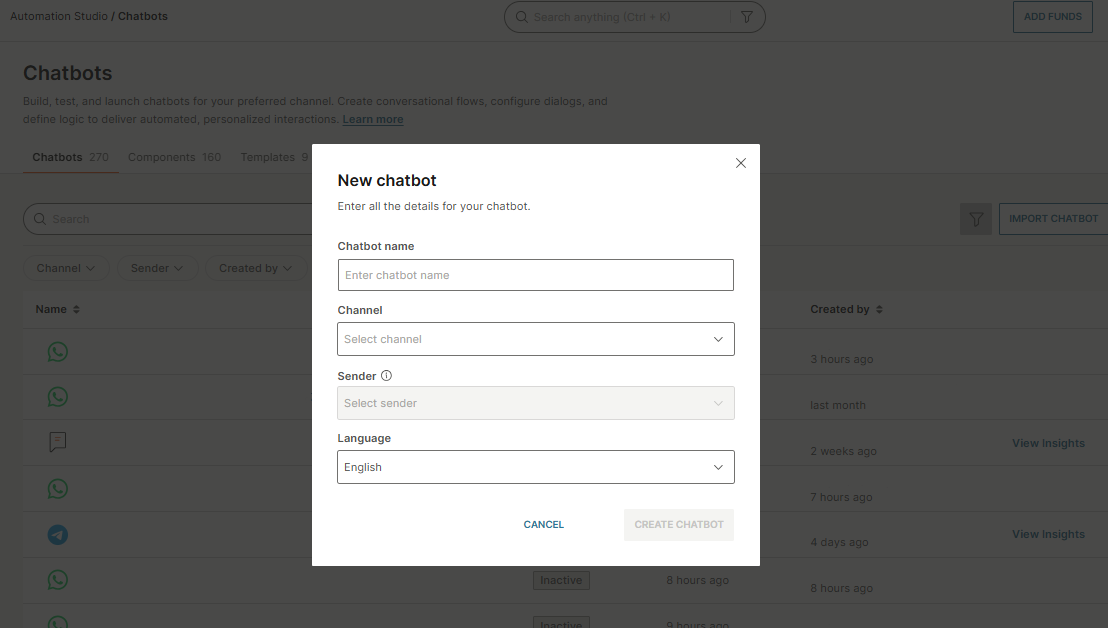Click the WhatsApp icon on the first chatbot row
1108x628 pixels.
(x=57, y=352)
